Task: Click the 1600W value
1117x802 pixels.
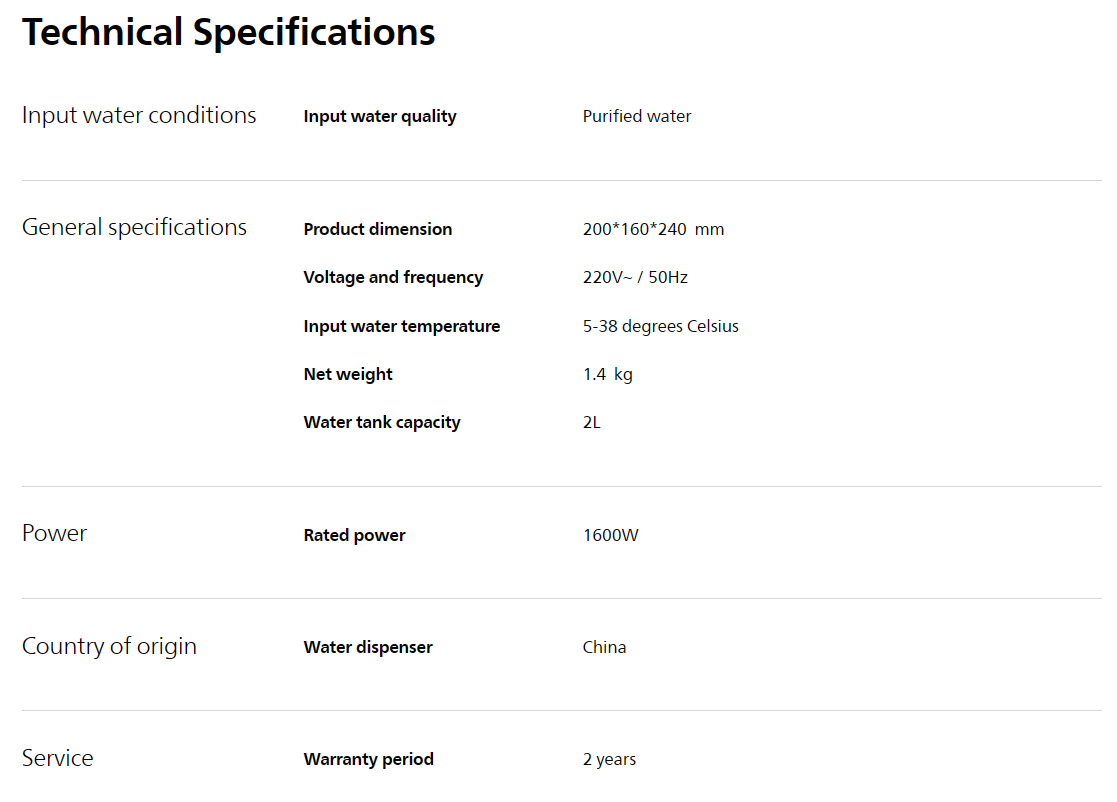Action: [x=611, y=535]
